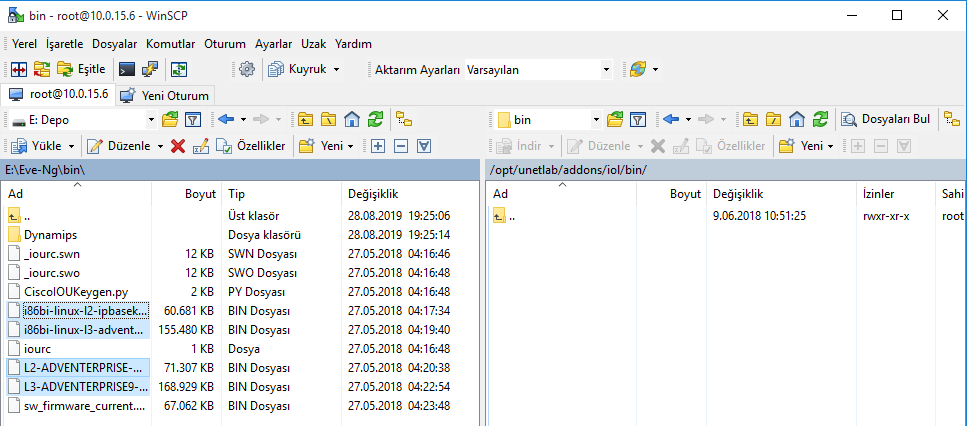The image size is (967, 426).
Task: Click the home directory icon in the remote panel
Action: tap(797, 120)
